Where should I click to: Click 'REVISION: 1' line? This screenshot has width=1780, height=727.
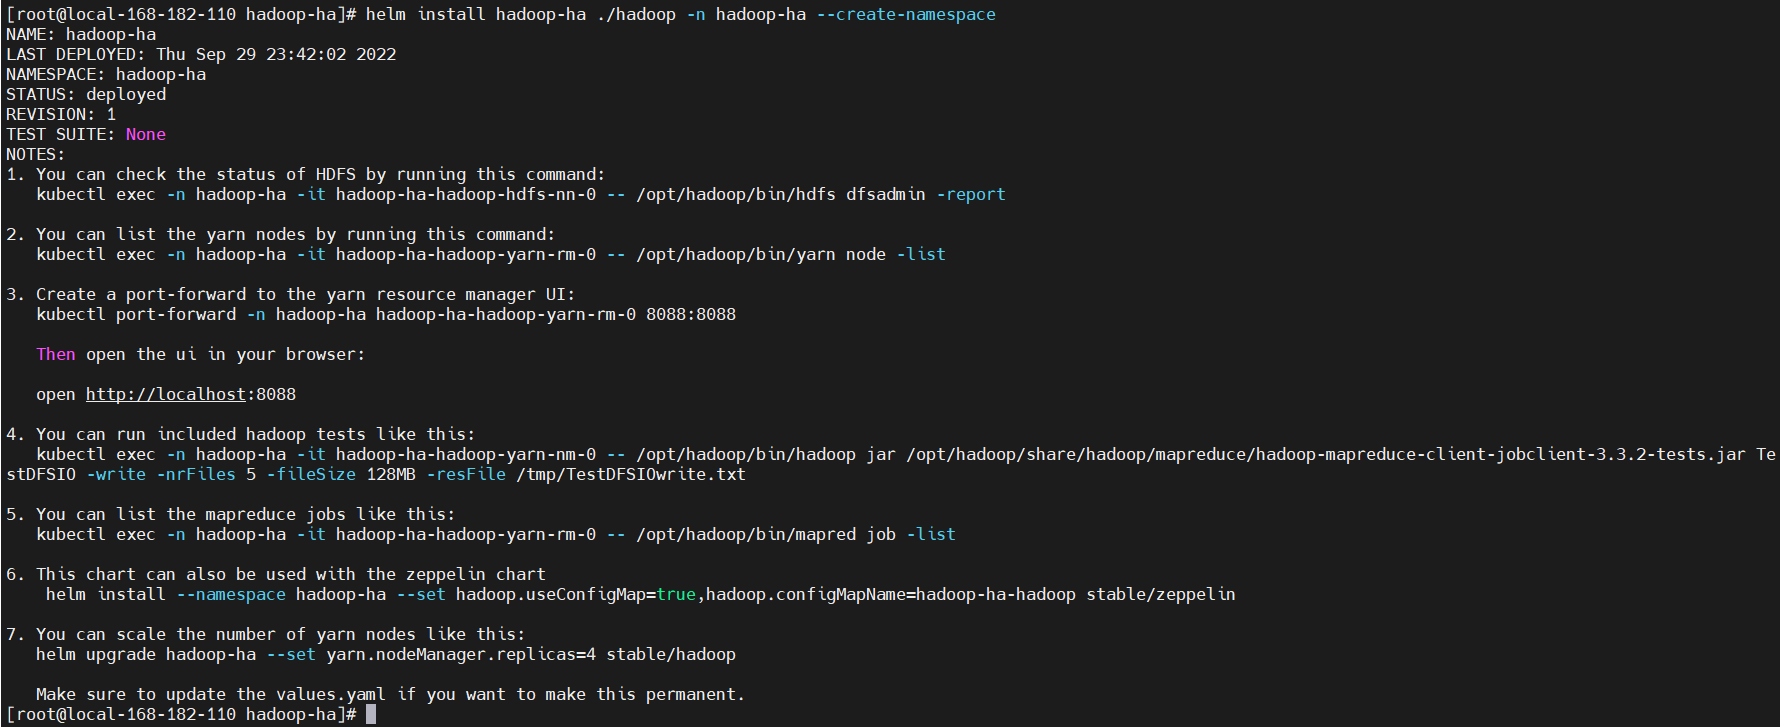(61, 114)
